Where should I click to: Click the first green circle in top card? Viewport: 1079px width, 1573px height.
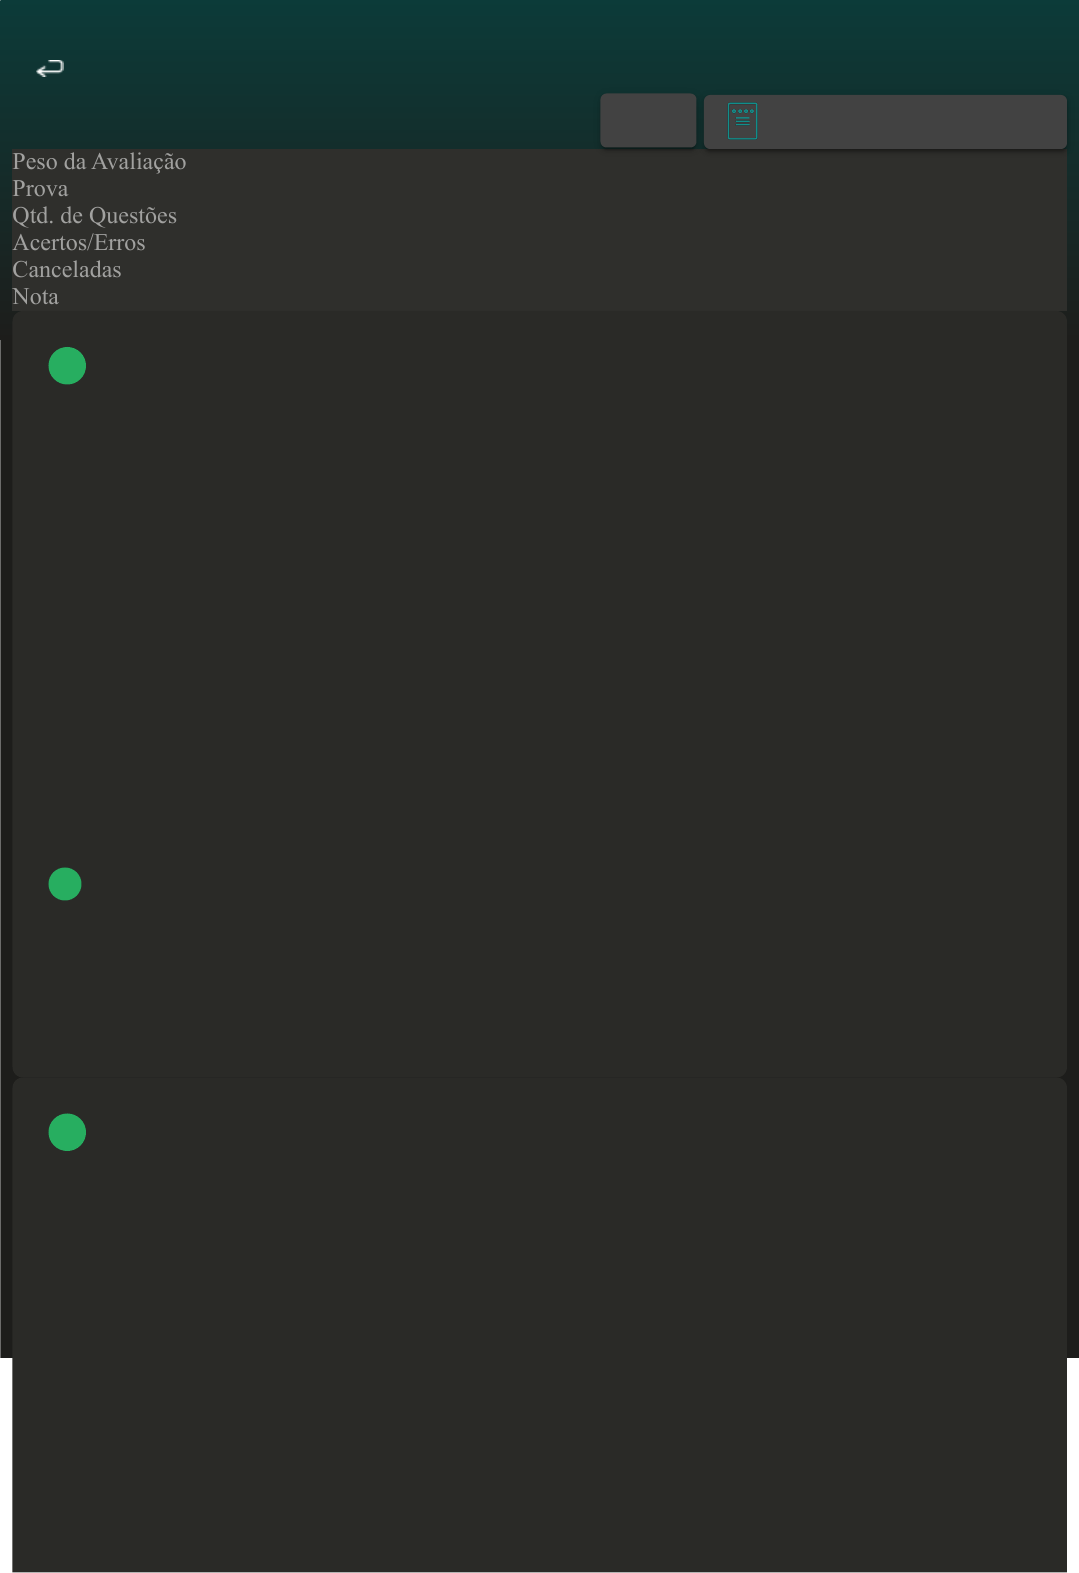pyautogui.click(x=67, y=366)
